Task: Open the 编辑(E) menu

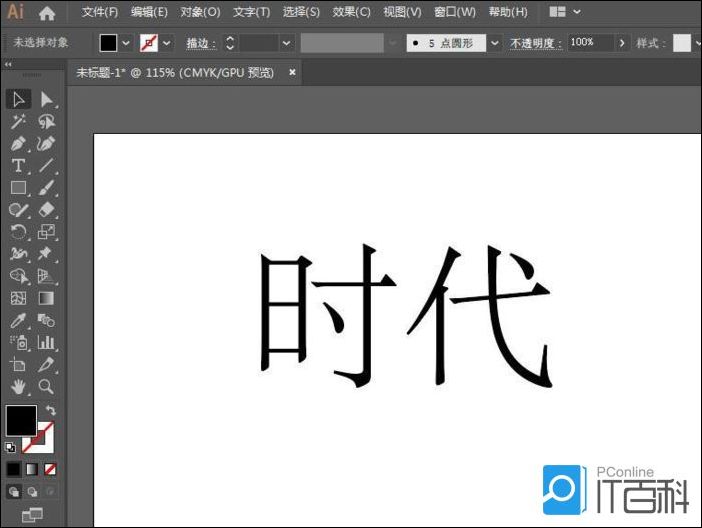Action: tap(149, 12)
